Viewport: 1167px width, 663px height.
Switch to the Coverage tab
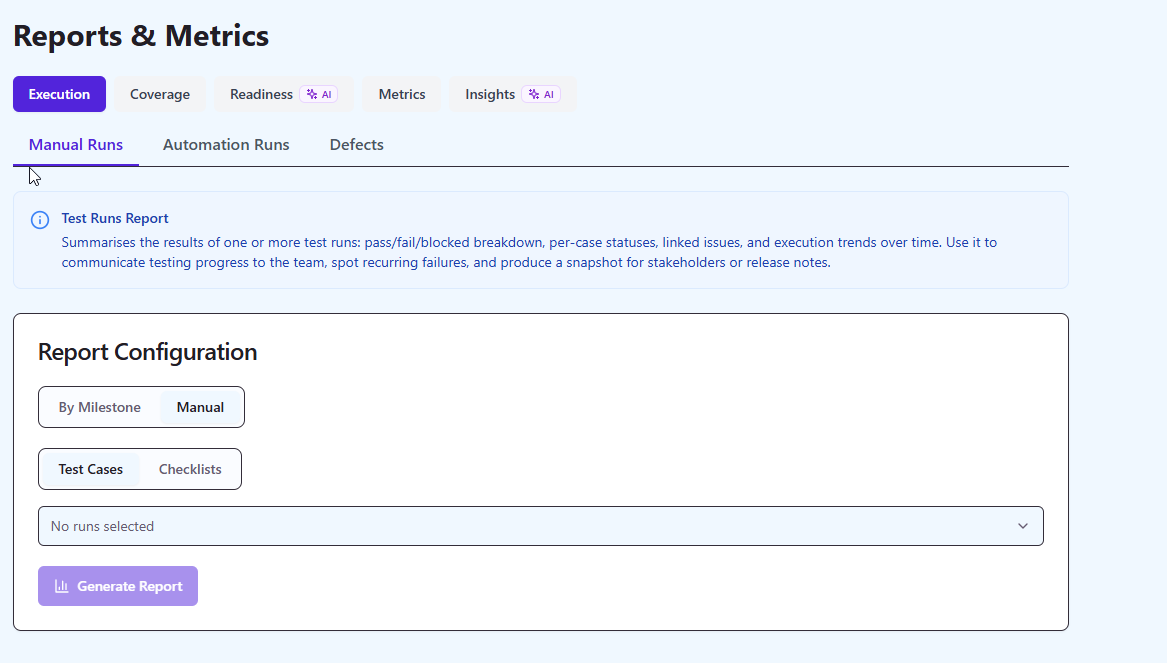pos(160,95)
